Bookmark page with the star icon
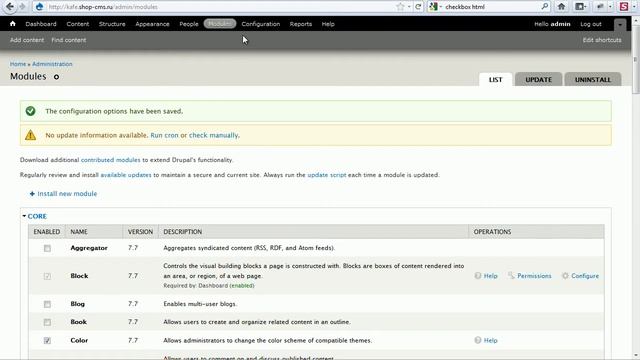This screenshot has width=640, height=360. [x=400, y=7]
